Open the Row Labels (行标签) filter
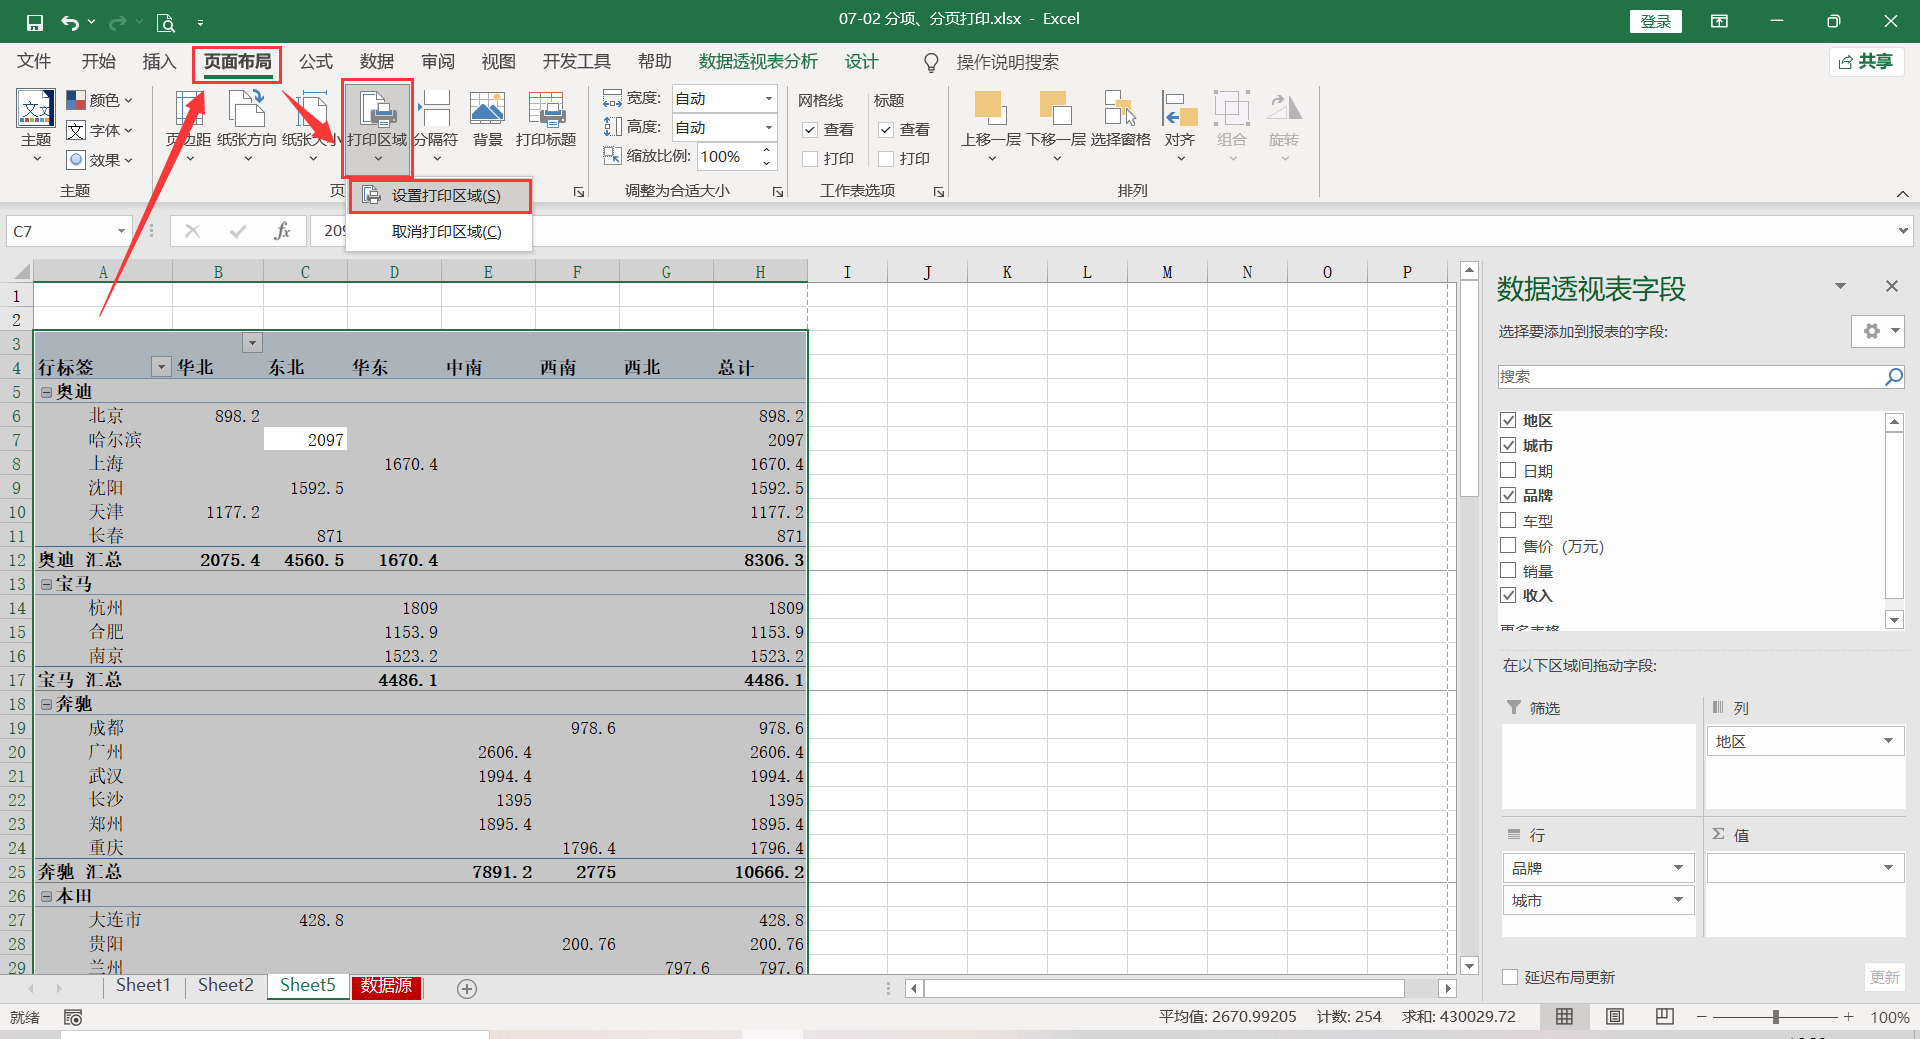The image size is (1920, 1039). coord(161,367)
